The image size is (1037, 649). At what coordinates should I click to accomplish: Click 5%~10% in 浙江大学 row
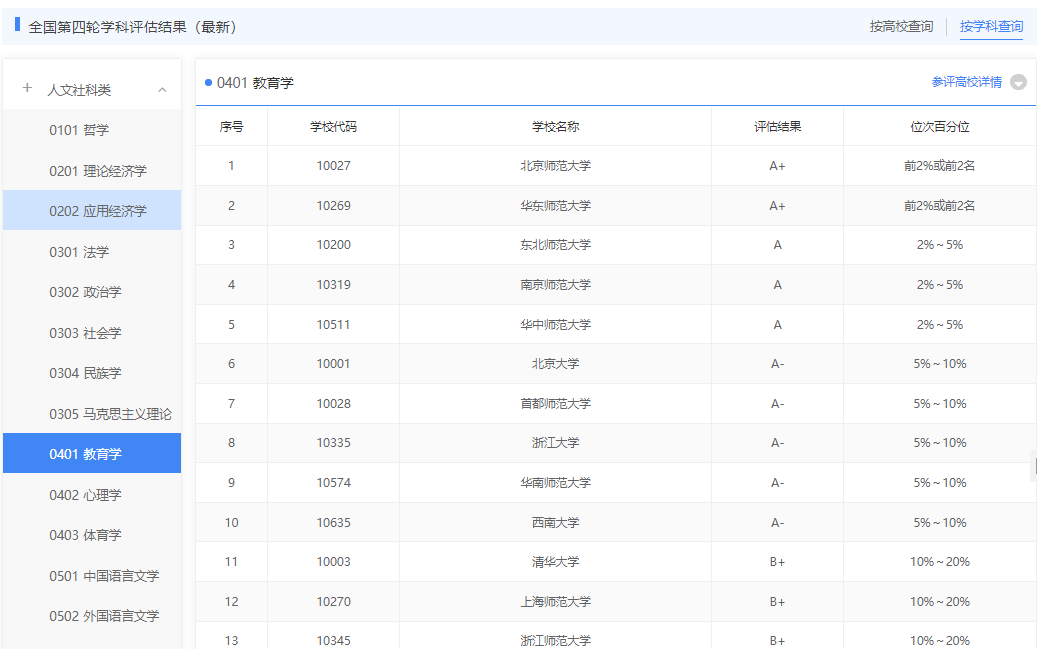pyautogui.click(x=940, y=443)
